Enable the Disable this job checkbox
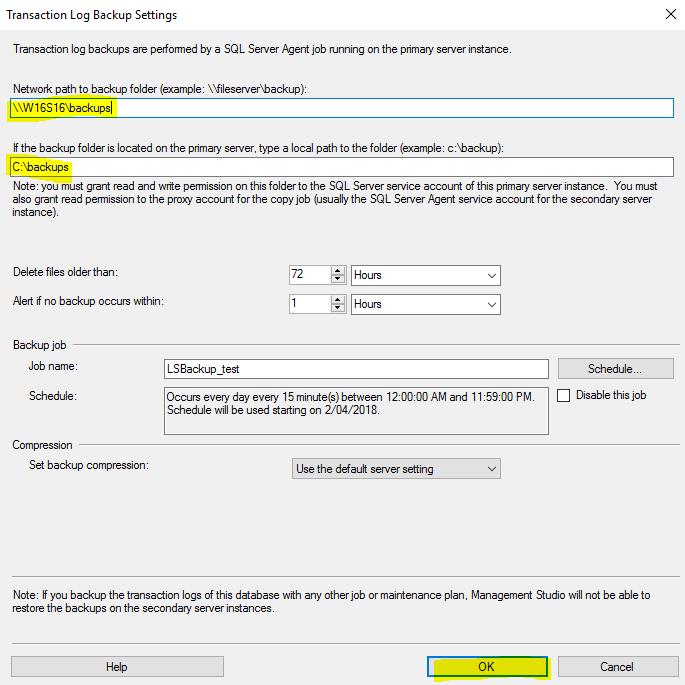 pyautogui.click(x=564, y=395)
